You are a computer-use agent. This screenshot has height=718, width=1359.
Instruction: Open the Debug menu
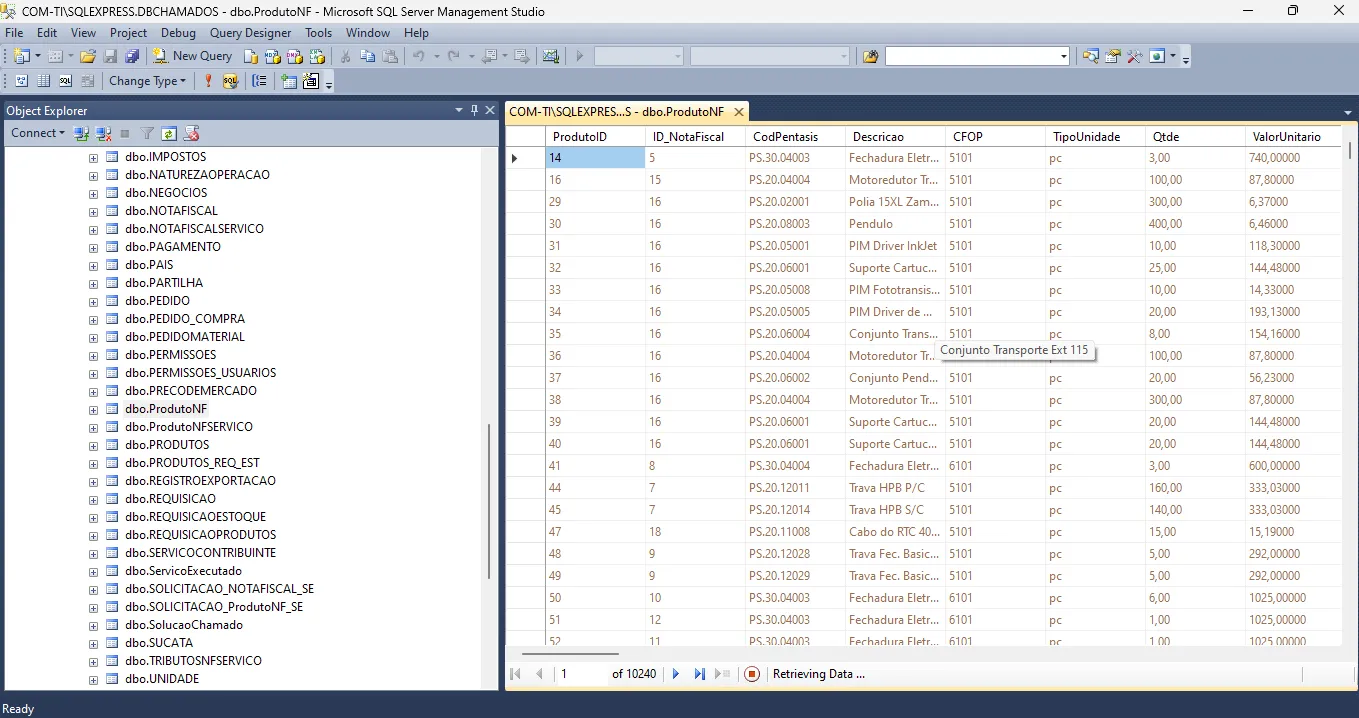click(x=179, y=33)
